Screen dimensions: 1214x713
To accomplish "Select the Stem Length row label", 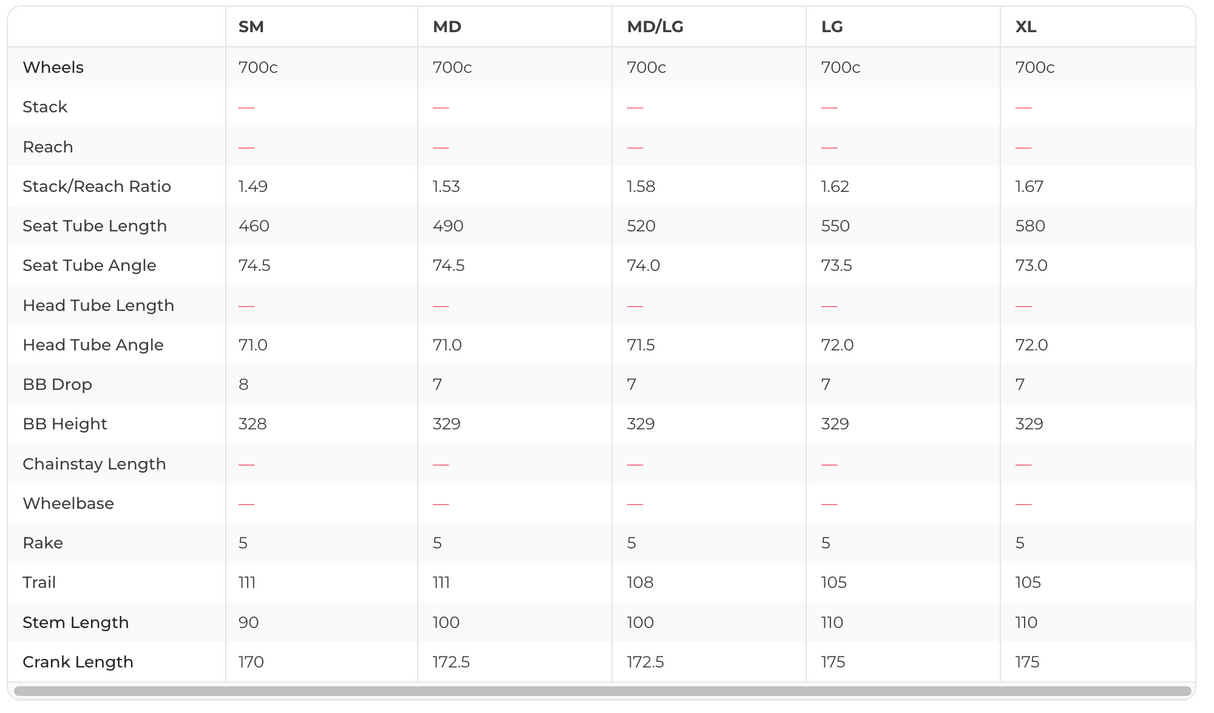I will click(x=76, y=622).
